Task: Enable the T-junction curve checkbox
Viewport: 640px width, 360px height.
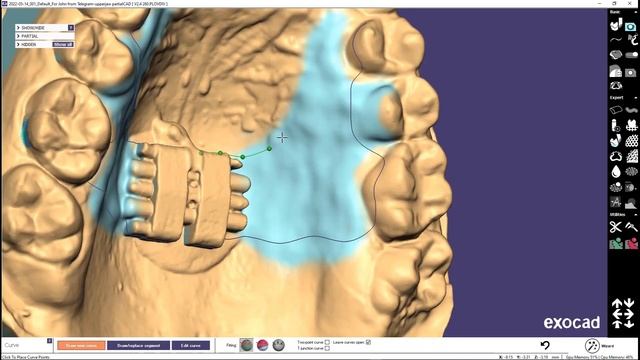Action: 327,349
